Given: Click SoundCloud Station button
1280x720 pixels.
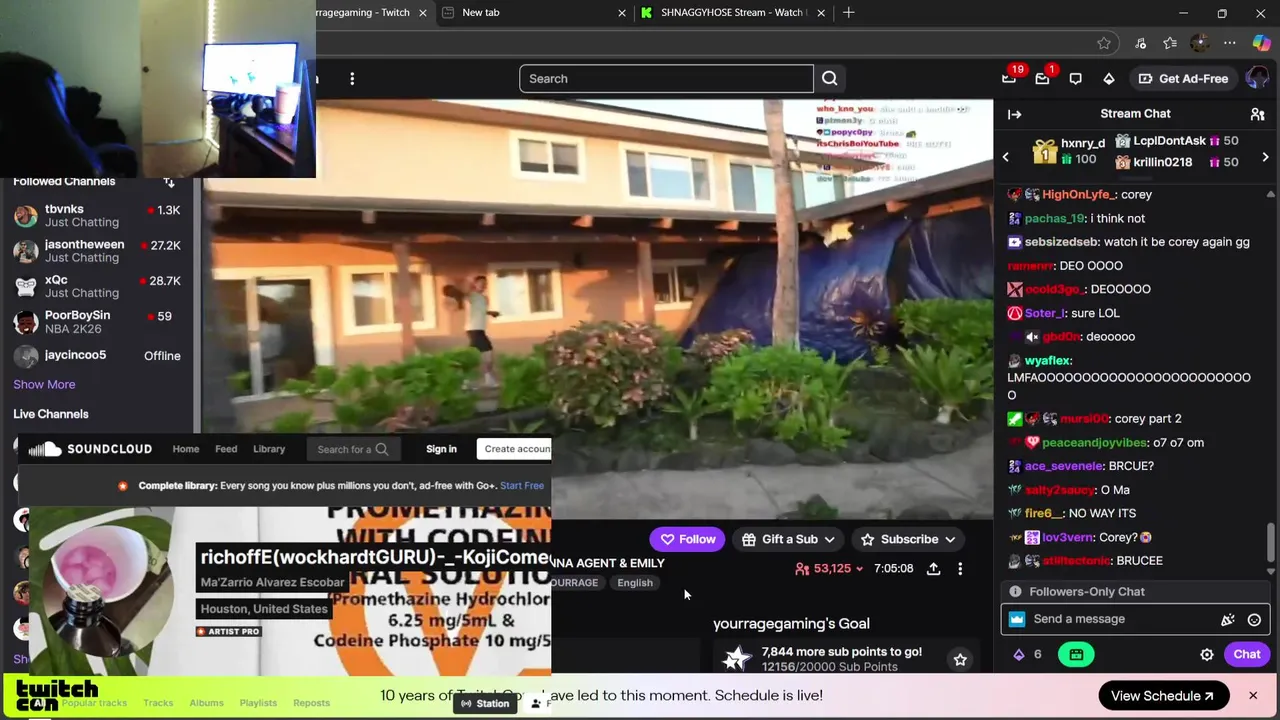Looking at the screenshot, I should click(484, 703).
